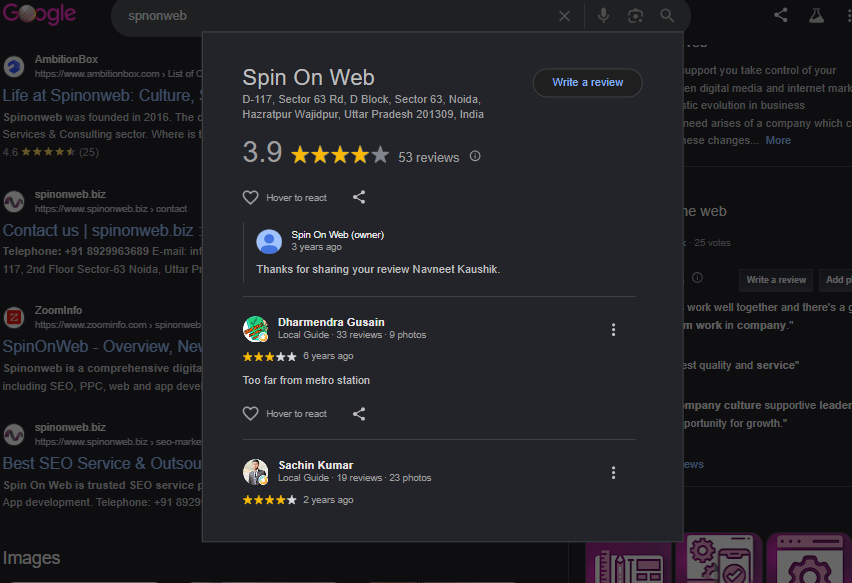The width and height of the screenshot is (852, 583).
Task: Click Spin On Web (owner) name
Action: point(337,235)
